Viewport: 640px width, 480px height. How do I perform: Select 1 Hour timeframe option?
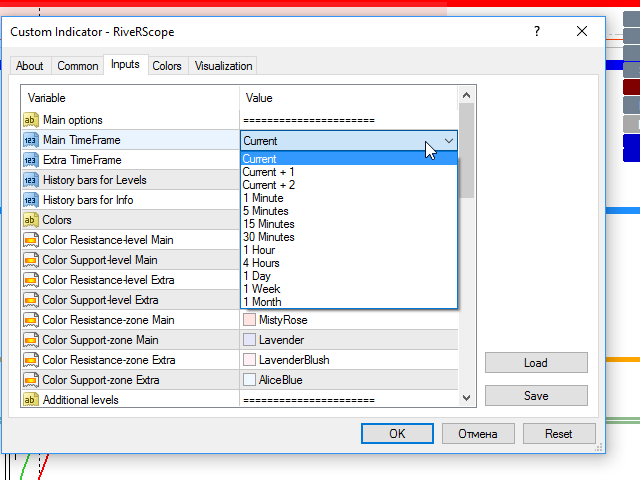coord(349,250)
